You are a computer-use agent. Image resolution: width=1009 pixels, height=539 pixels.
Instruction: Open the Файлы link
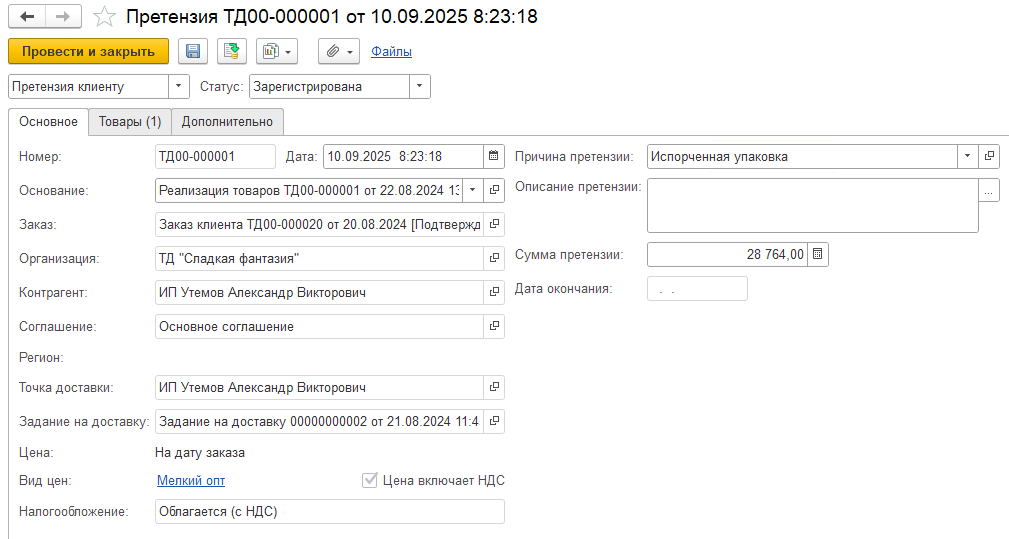[x=391, y=51]
